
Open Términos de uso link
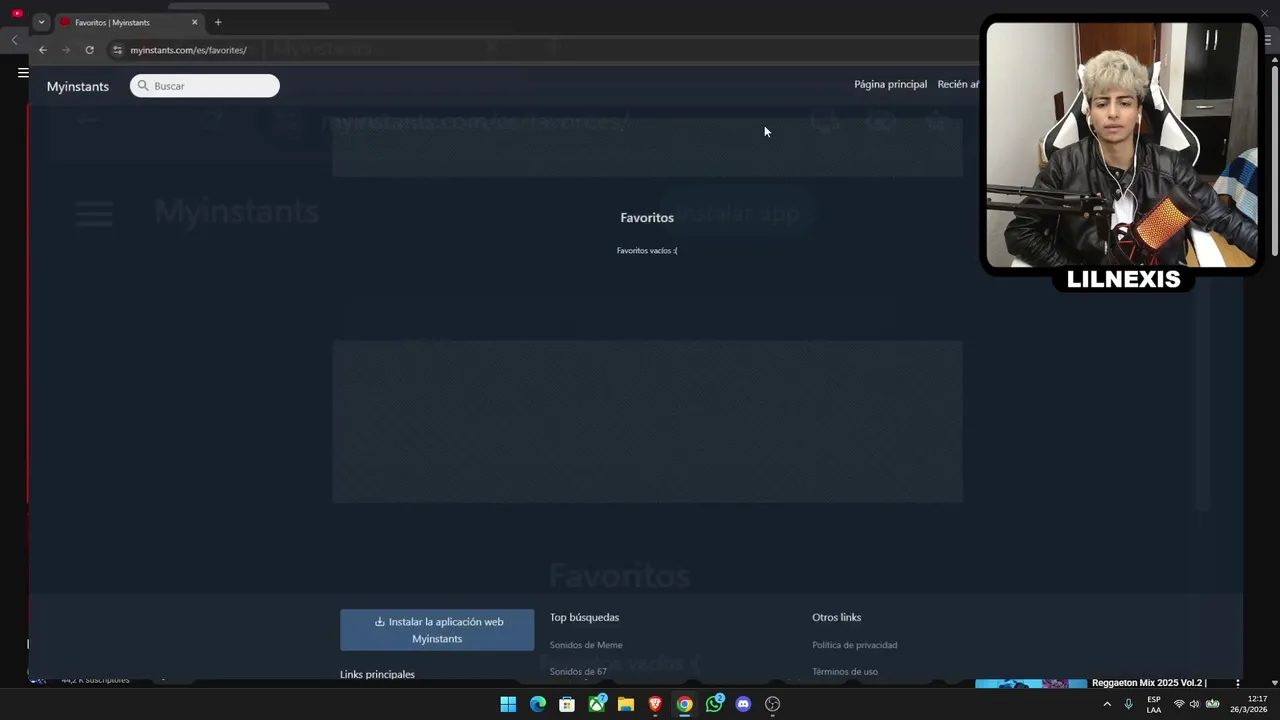point(845,672)
